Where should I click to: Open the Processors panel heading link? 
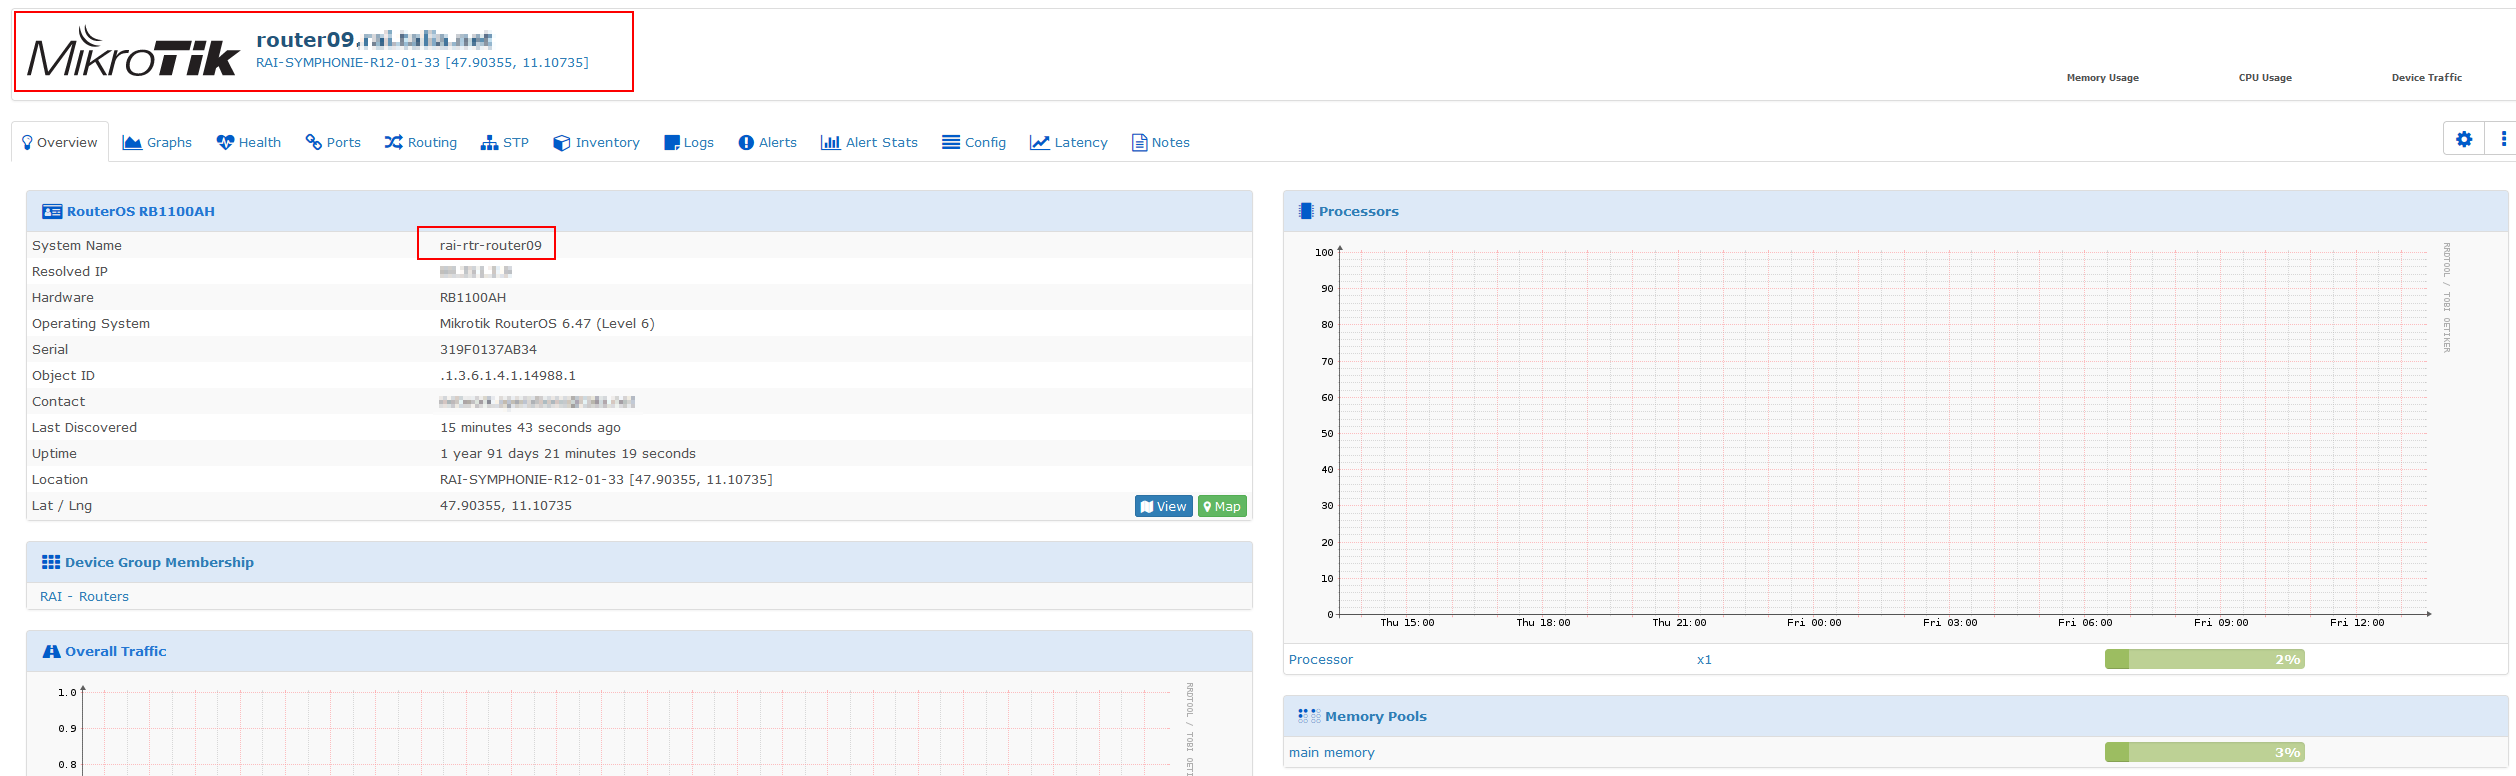(1358, 211)
